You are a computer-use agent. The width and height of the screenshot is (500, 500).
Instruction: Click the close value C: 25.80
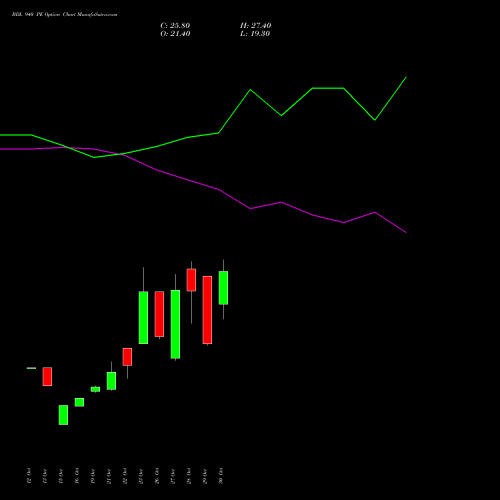tap(175, 26)
